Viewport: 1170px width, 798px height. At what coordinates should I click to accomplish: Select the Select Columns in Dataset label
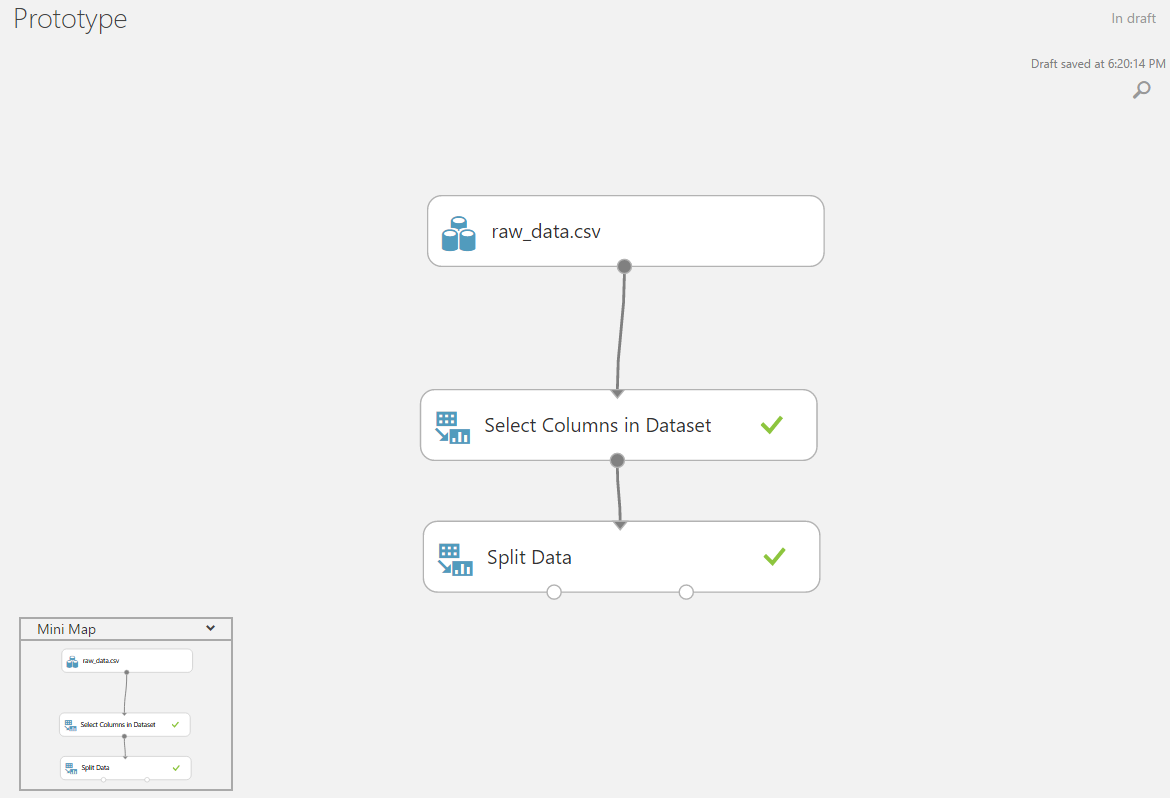coord(597,425)
